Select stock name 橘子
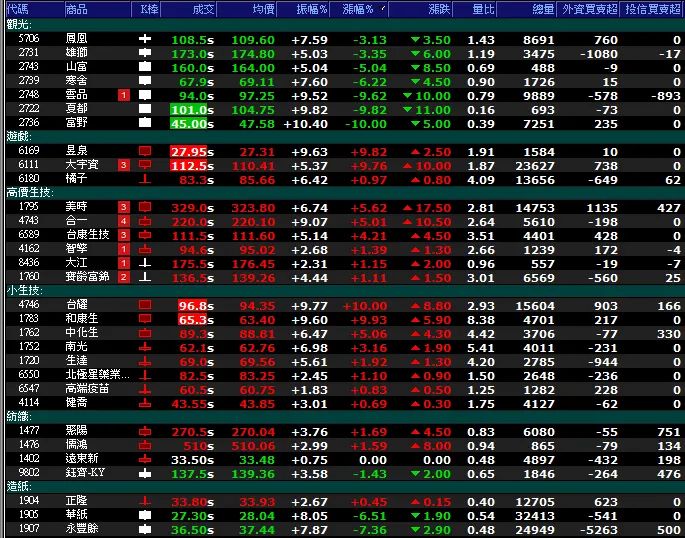685x538 pixels. (76, 179)
